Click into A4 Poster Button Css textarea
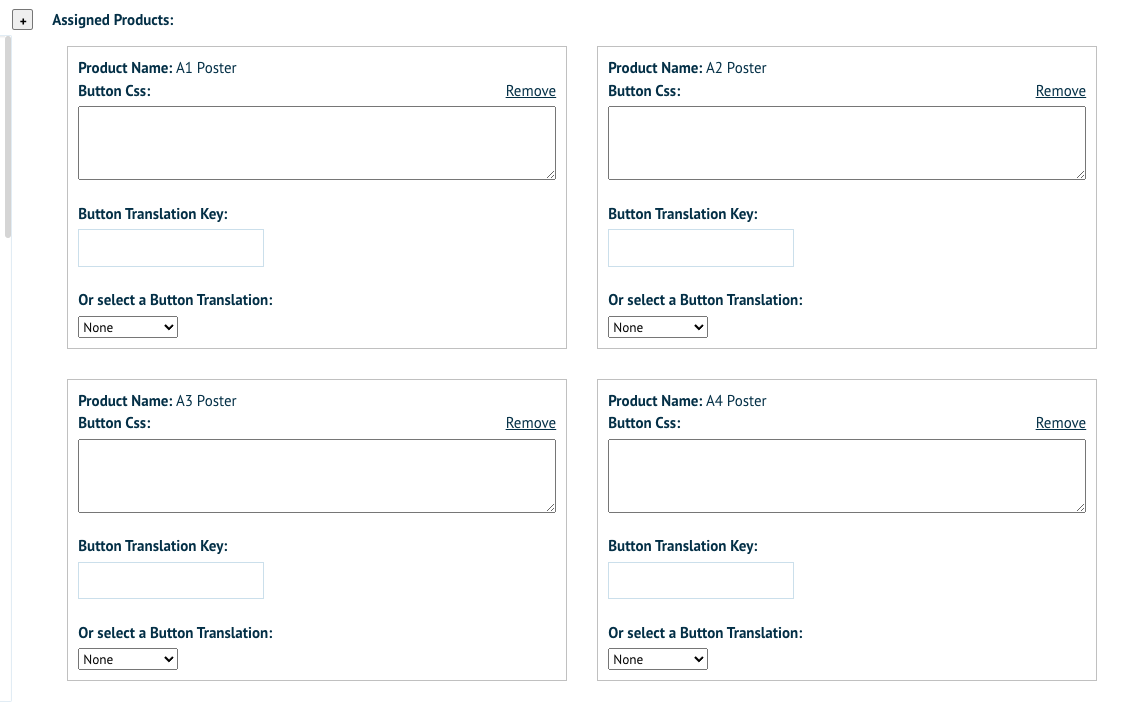This screenshot has width=1132, height=715. point(846,476)
